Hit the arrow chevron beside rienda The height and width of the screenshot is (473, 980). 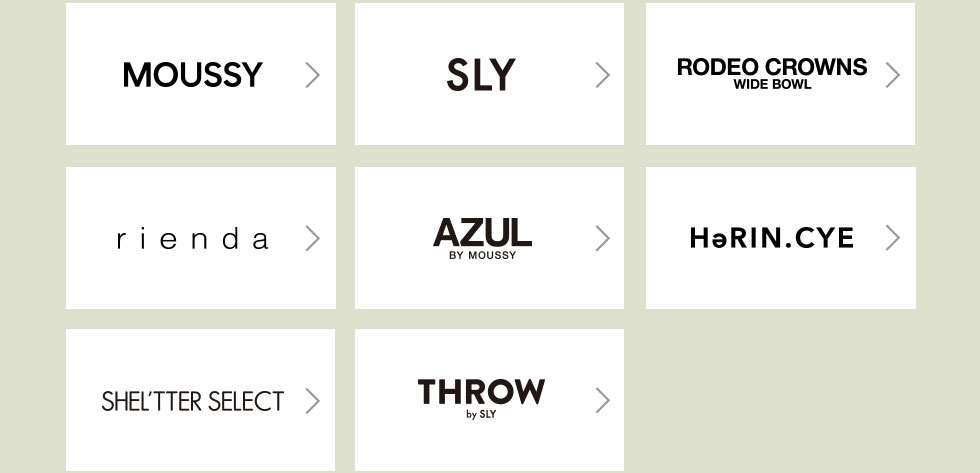pyautogui.click(x=313, y=238)
